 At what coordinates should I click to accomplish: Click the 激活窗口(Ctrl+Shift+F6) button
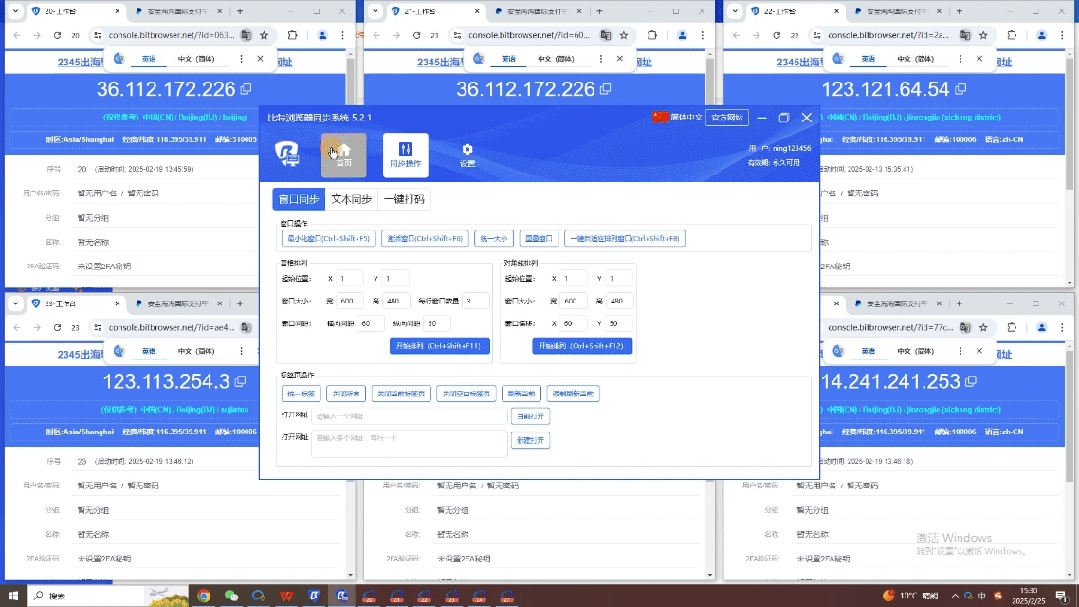click(x=425, y=239)
